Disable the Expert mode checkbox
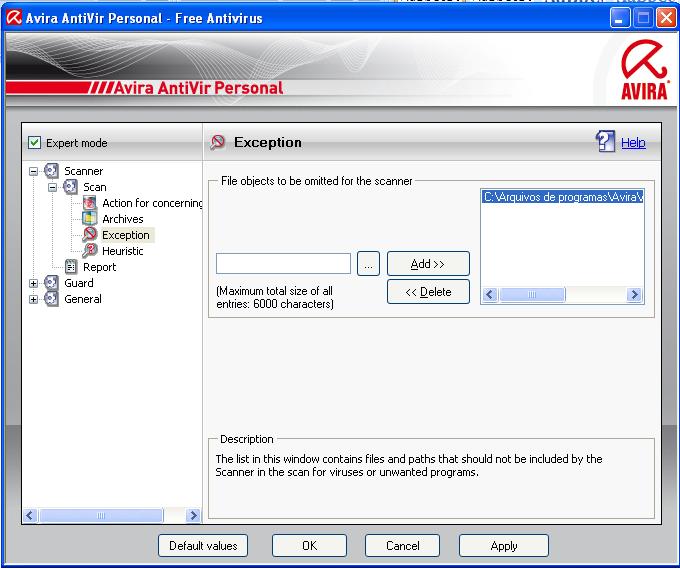Image resolution: width=680 pixels, height=569 pixels. tap(34, 143)
